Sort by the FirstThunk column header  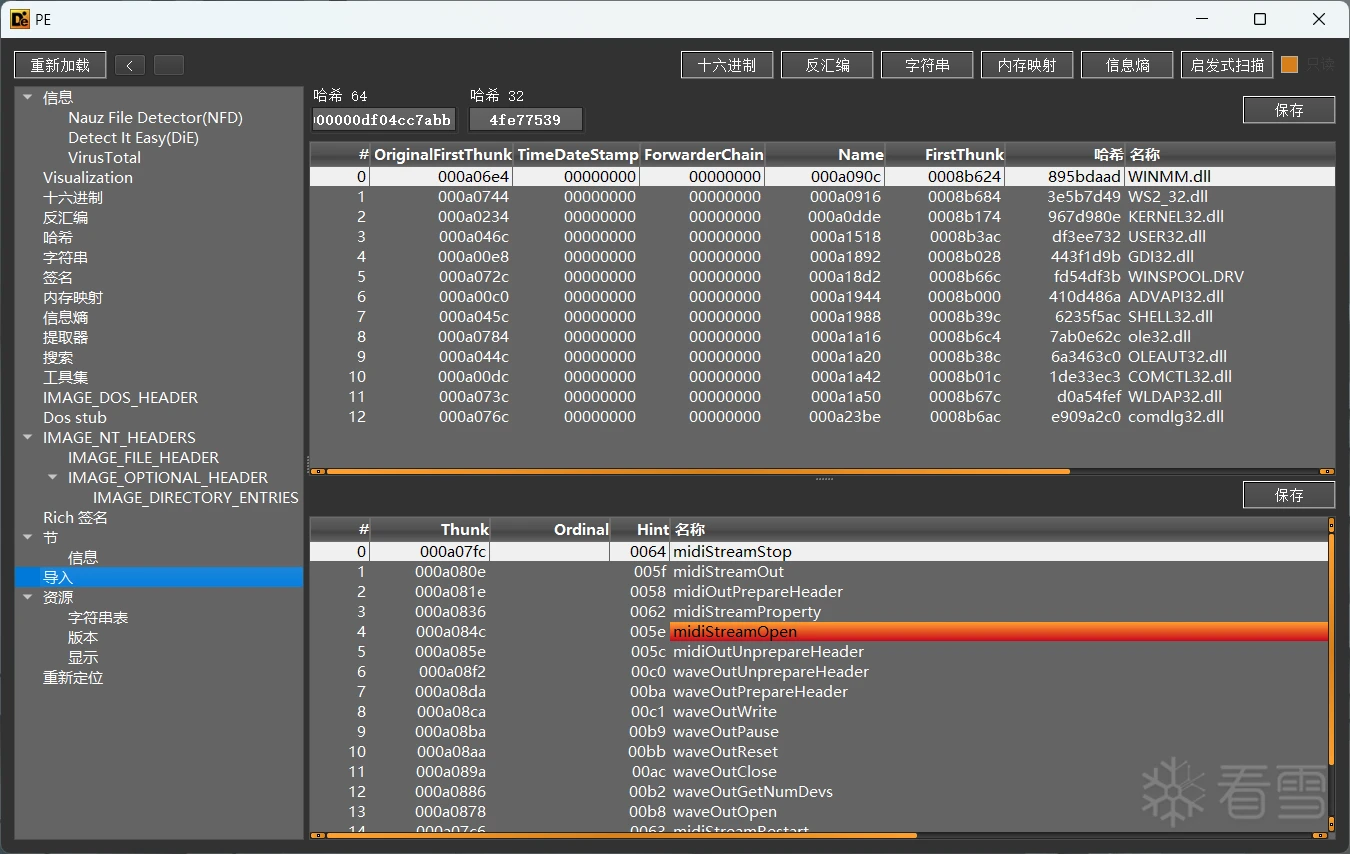click(945, 154)
